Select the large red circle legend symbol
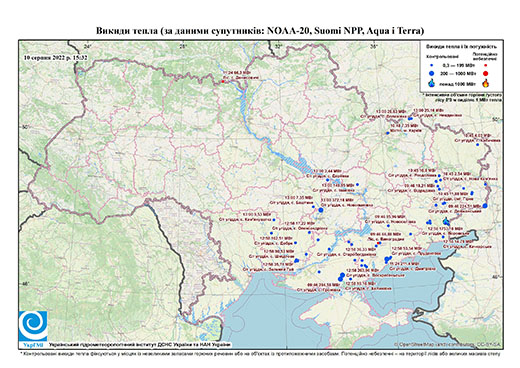 (486, 74)
